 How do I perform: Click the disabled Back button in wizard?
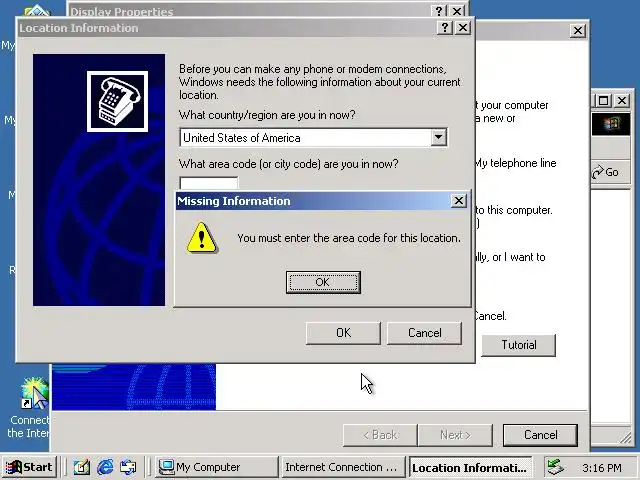point(380,435)
